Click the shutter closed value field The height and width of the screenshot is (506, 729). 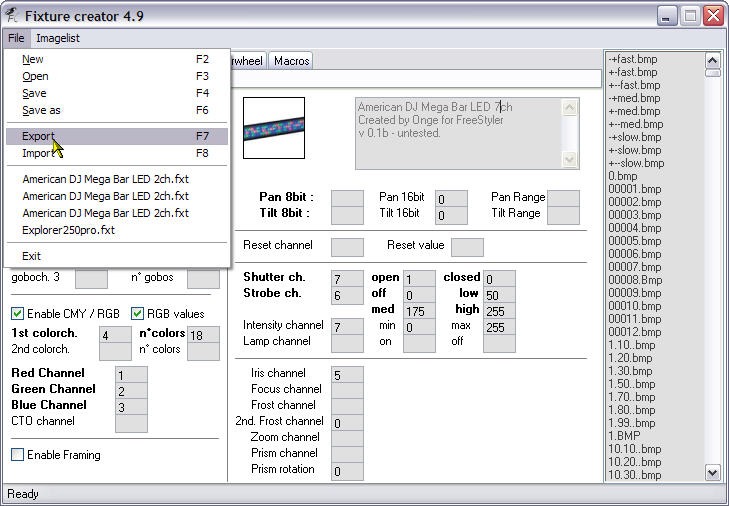point(499,279)
